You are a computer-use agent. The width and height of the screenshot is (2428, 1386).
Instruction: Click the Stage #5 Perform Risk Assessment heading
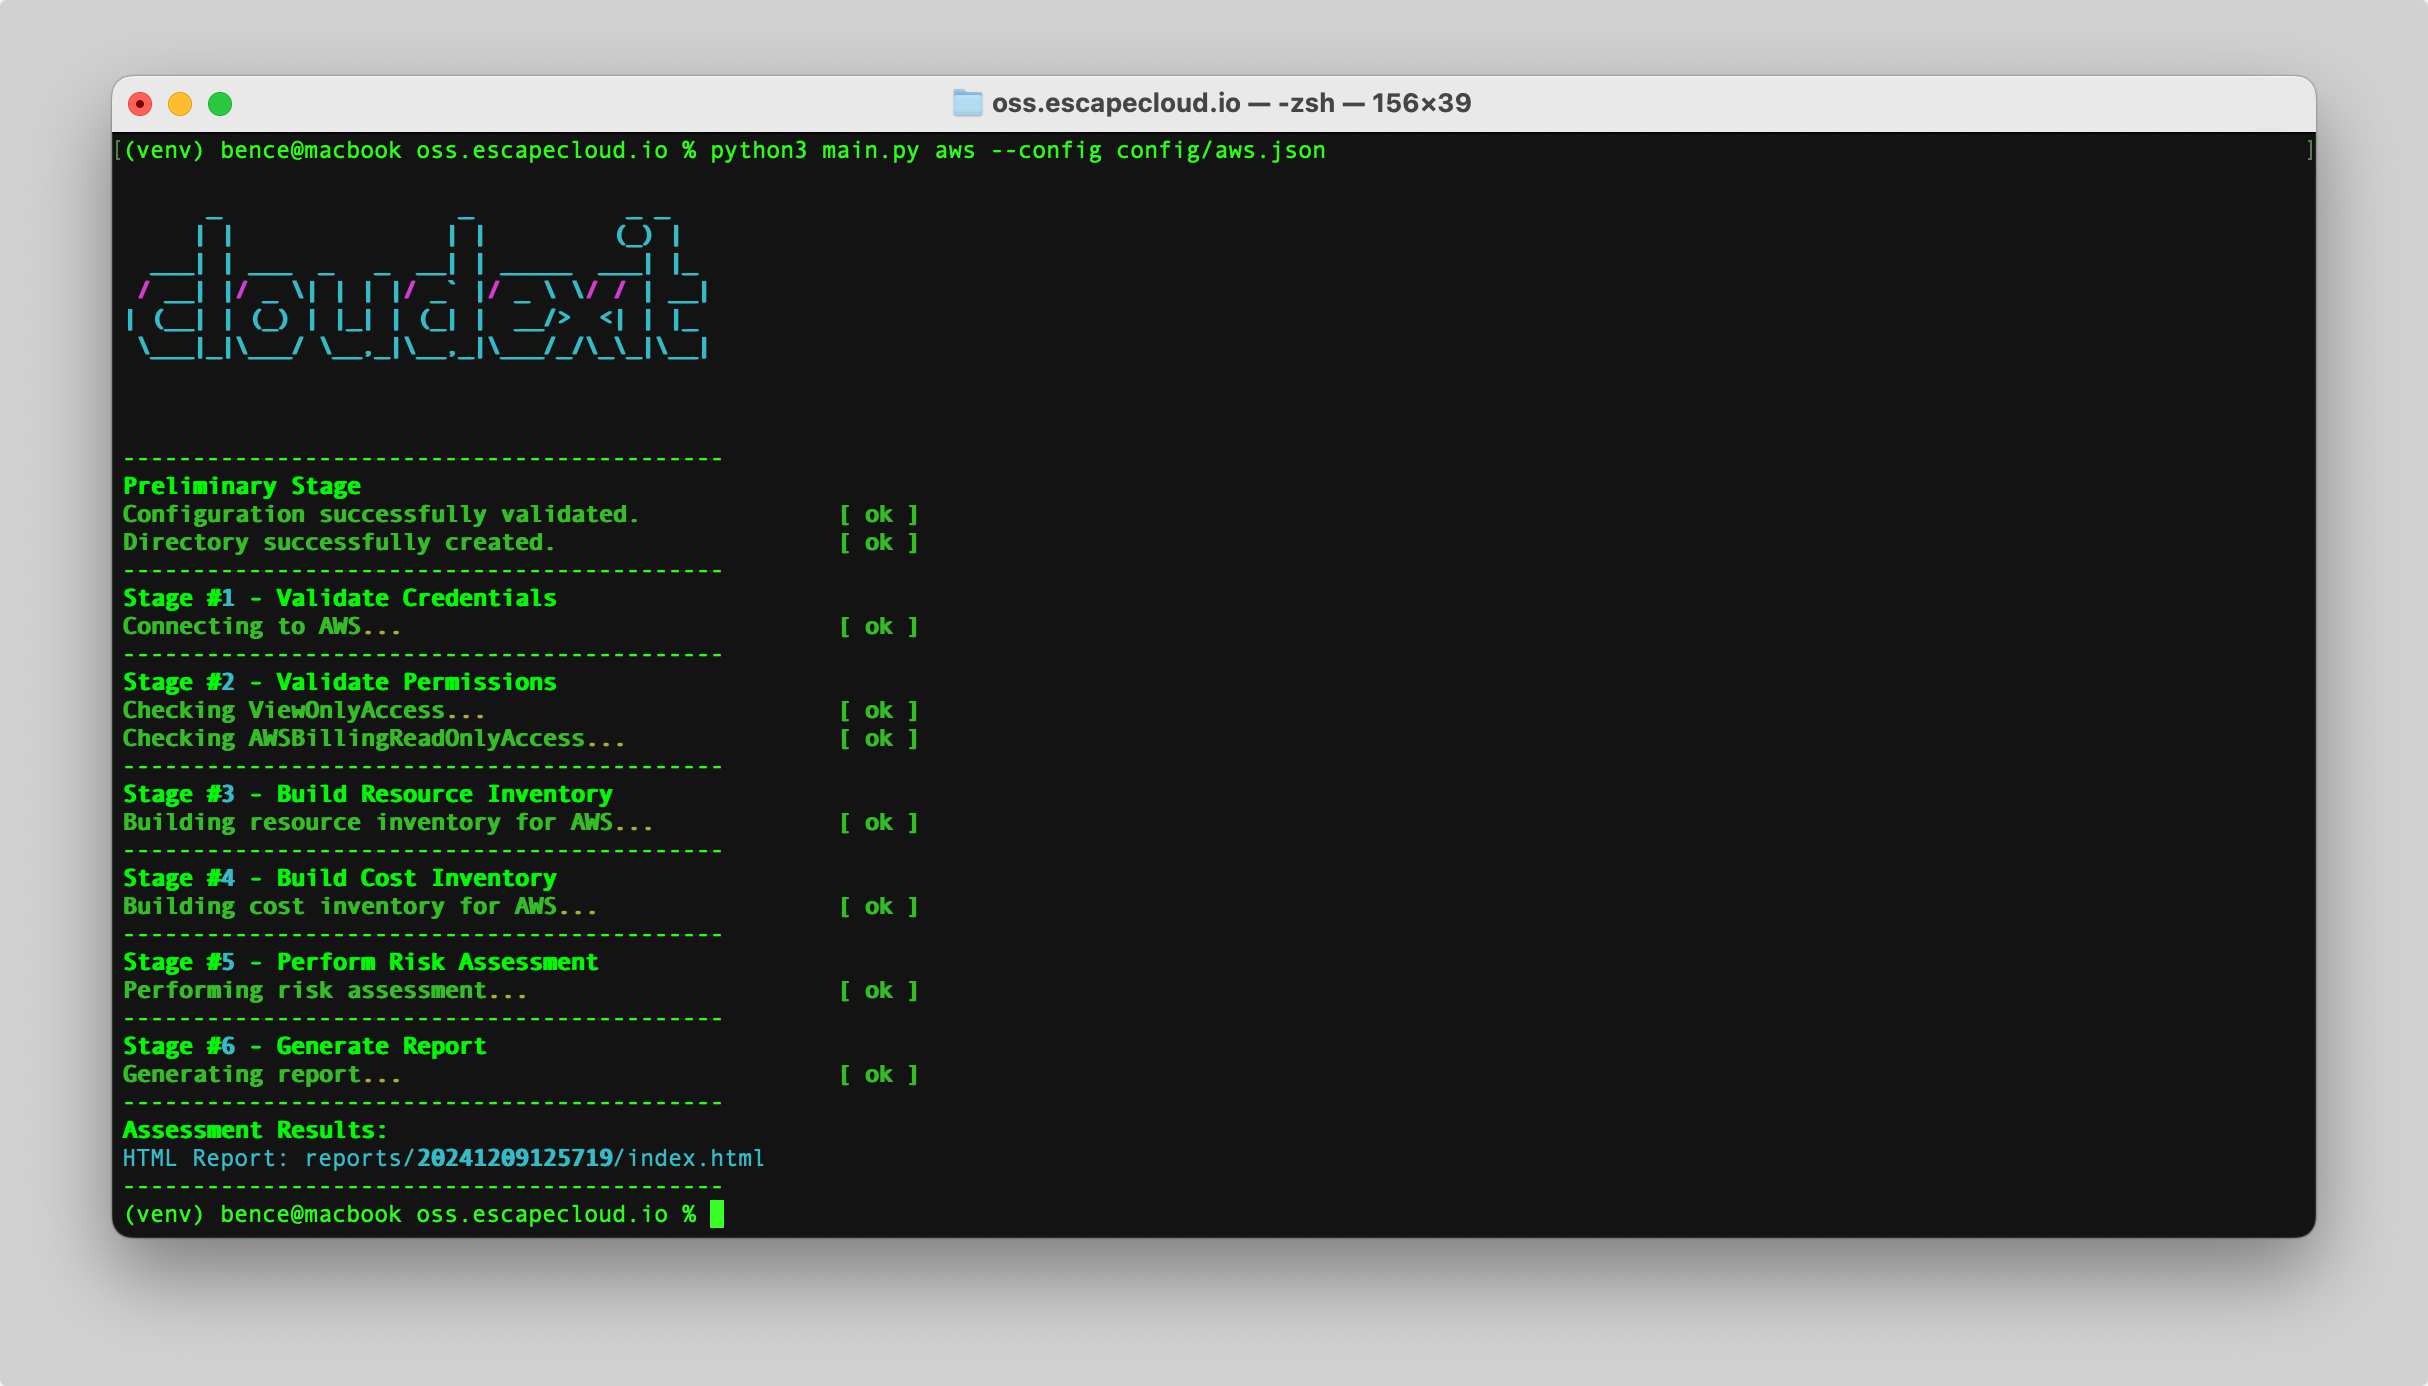point(360,962)
